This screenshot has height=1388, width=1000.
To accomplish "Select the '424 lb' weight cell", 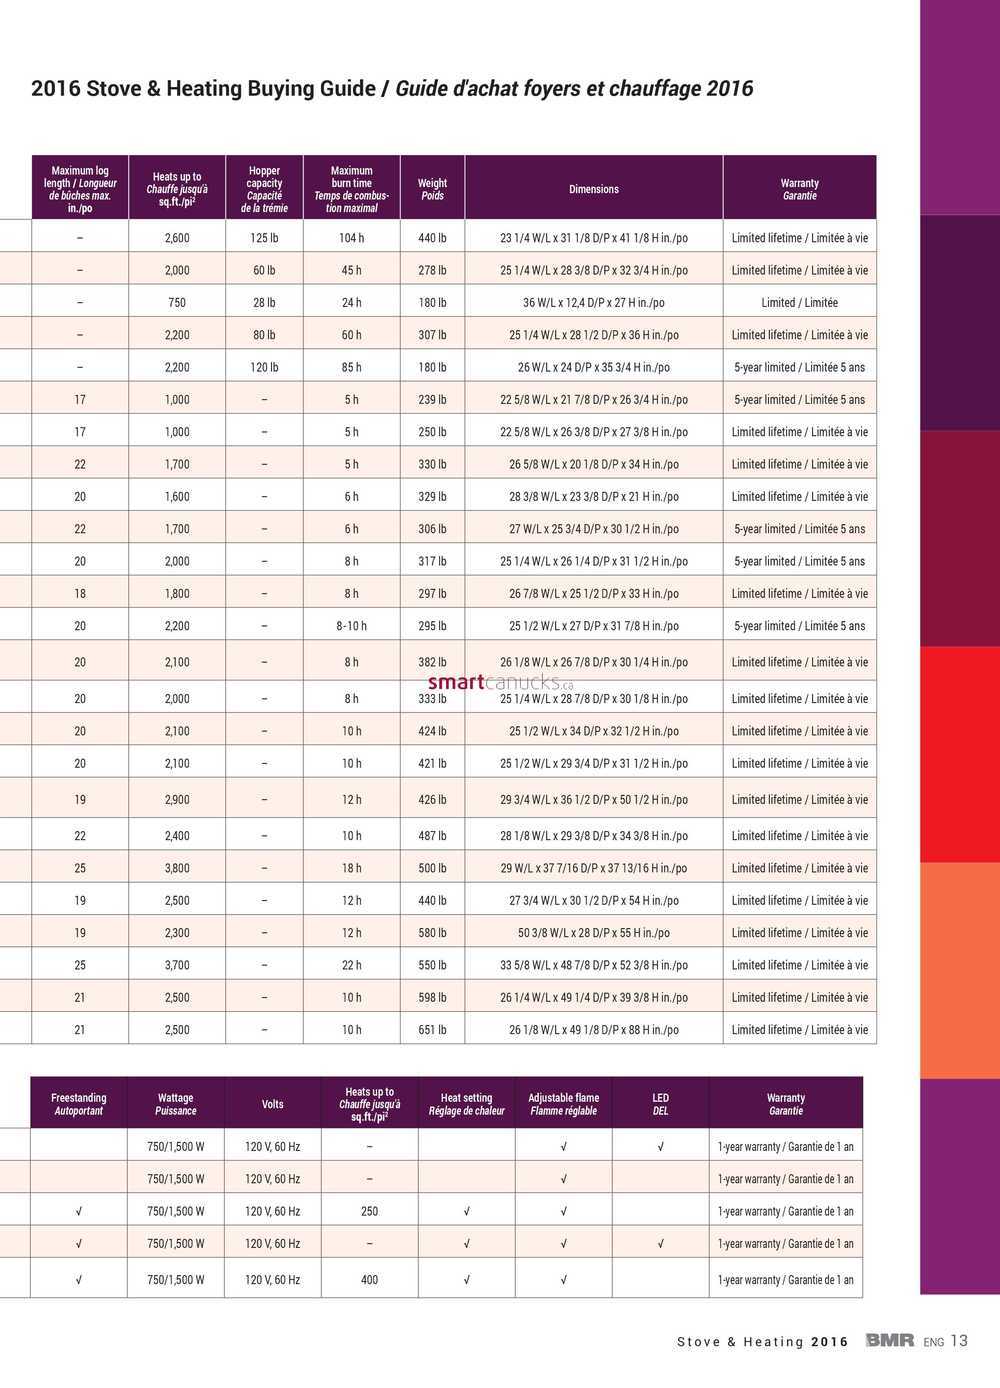I will click(x=432, y=731).
